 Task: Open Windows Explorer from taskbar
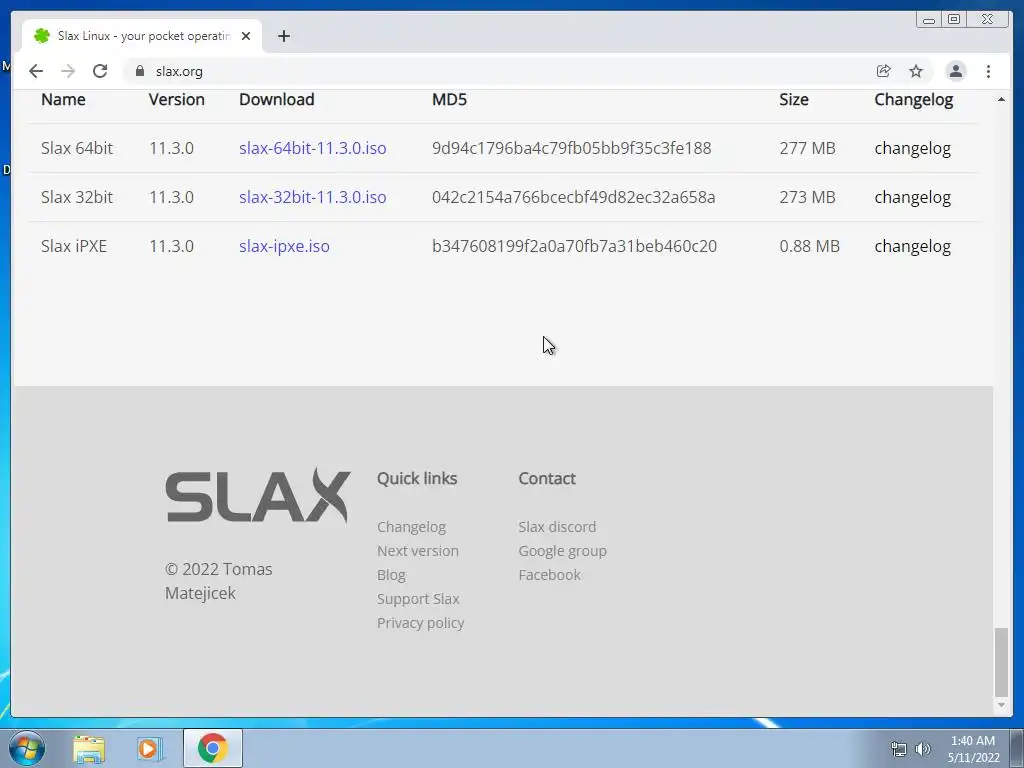[89, 749]
